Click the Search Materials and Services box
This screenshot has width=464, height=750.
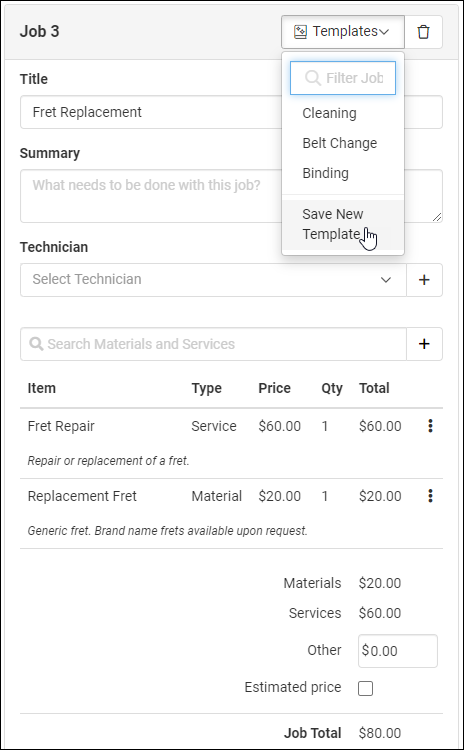(213, 344)
